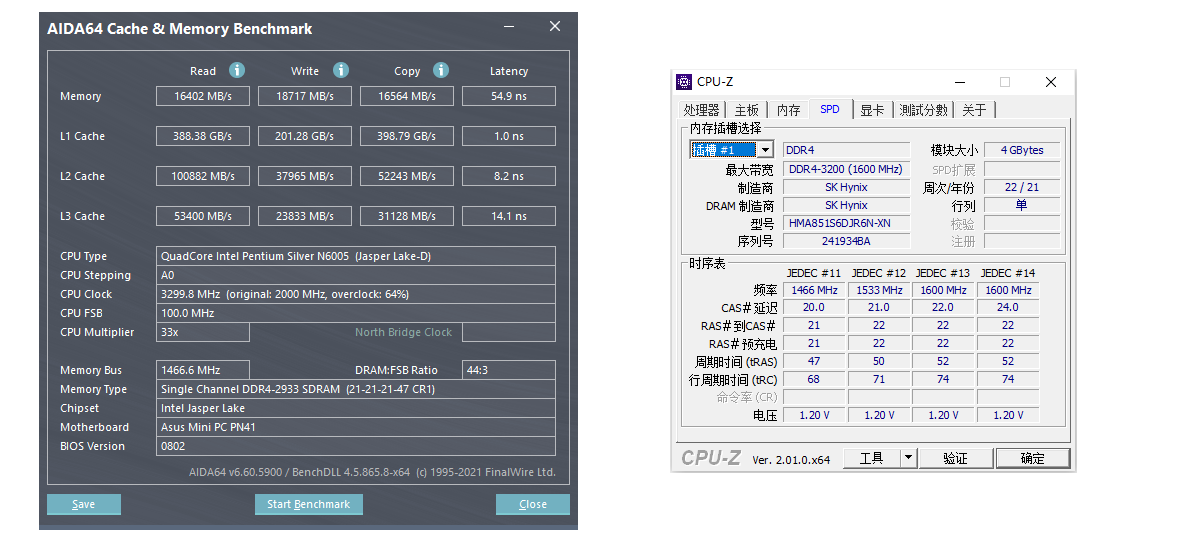Image resolution: width=1179 pixels, height=543 pixels.
Task: Click L3 Cache copy value 31128 MB/s
Action: pyautogui.click(x=407, y=216)
